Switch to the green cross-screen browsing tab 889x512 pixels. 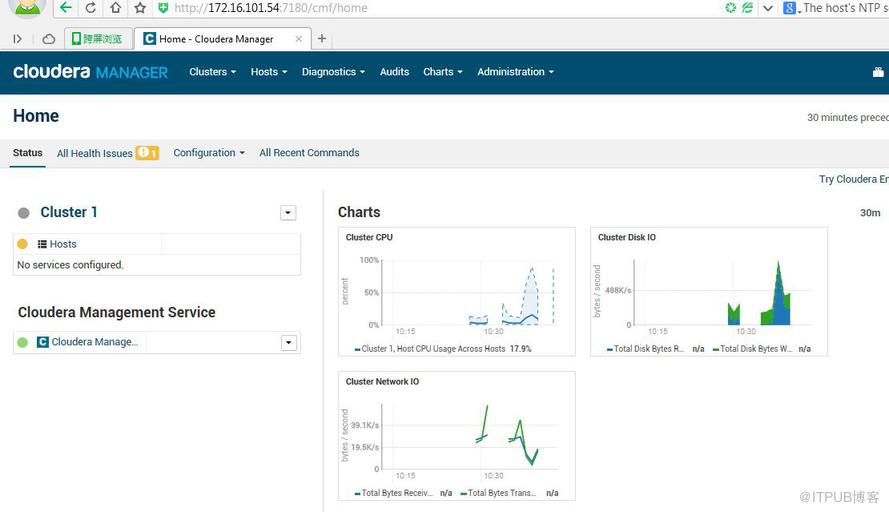pos(98,39)
